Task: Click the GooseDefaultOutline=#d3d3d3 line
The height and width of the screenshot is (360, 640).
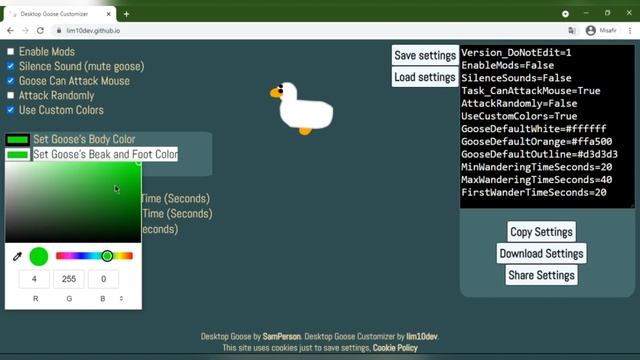Action: point(540,154)
